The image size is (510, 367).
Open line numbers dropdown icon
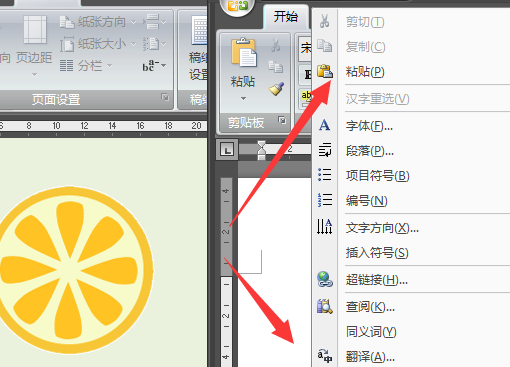(155, 44)
